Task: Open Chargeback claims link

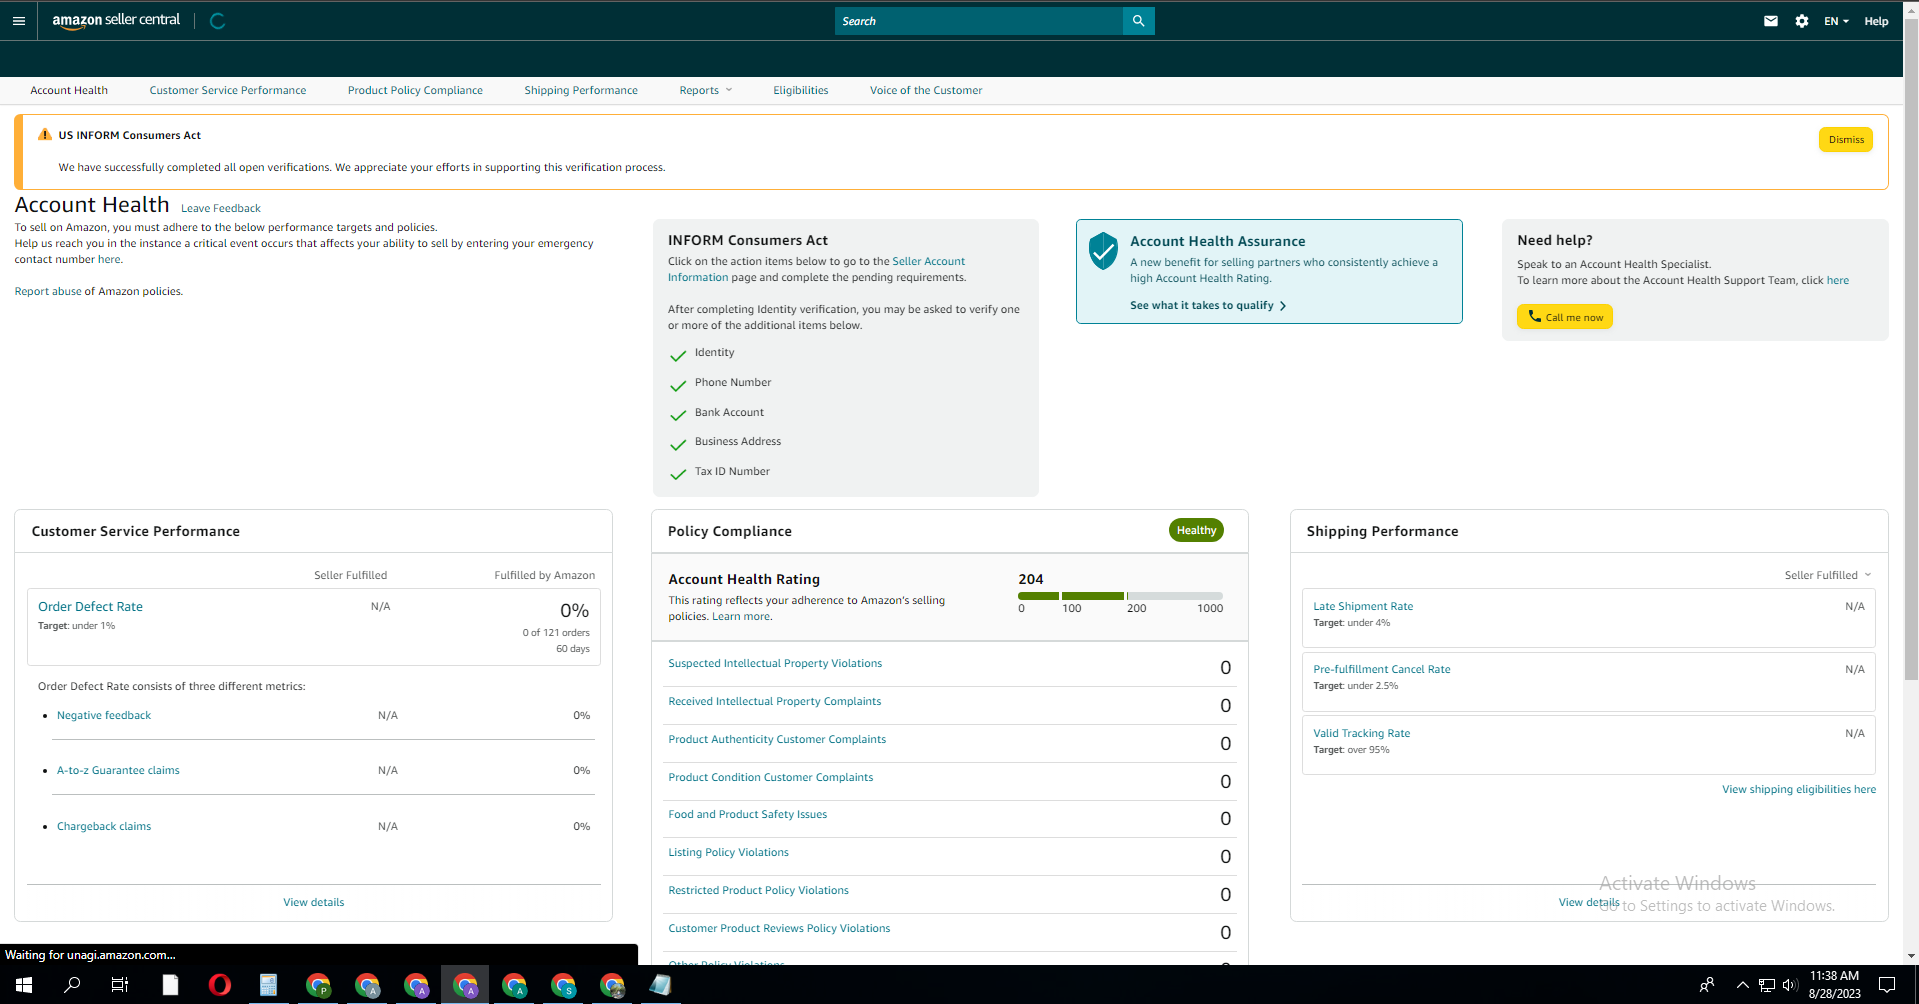Action: 104,826
